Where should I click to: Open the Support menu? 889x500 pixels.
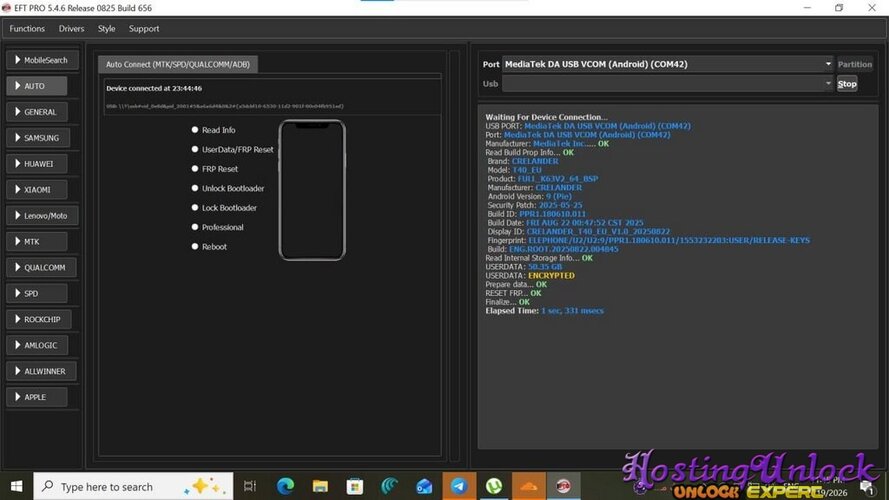tap(143, 28)
